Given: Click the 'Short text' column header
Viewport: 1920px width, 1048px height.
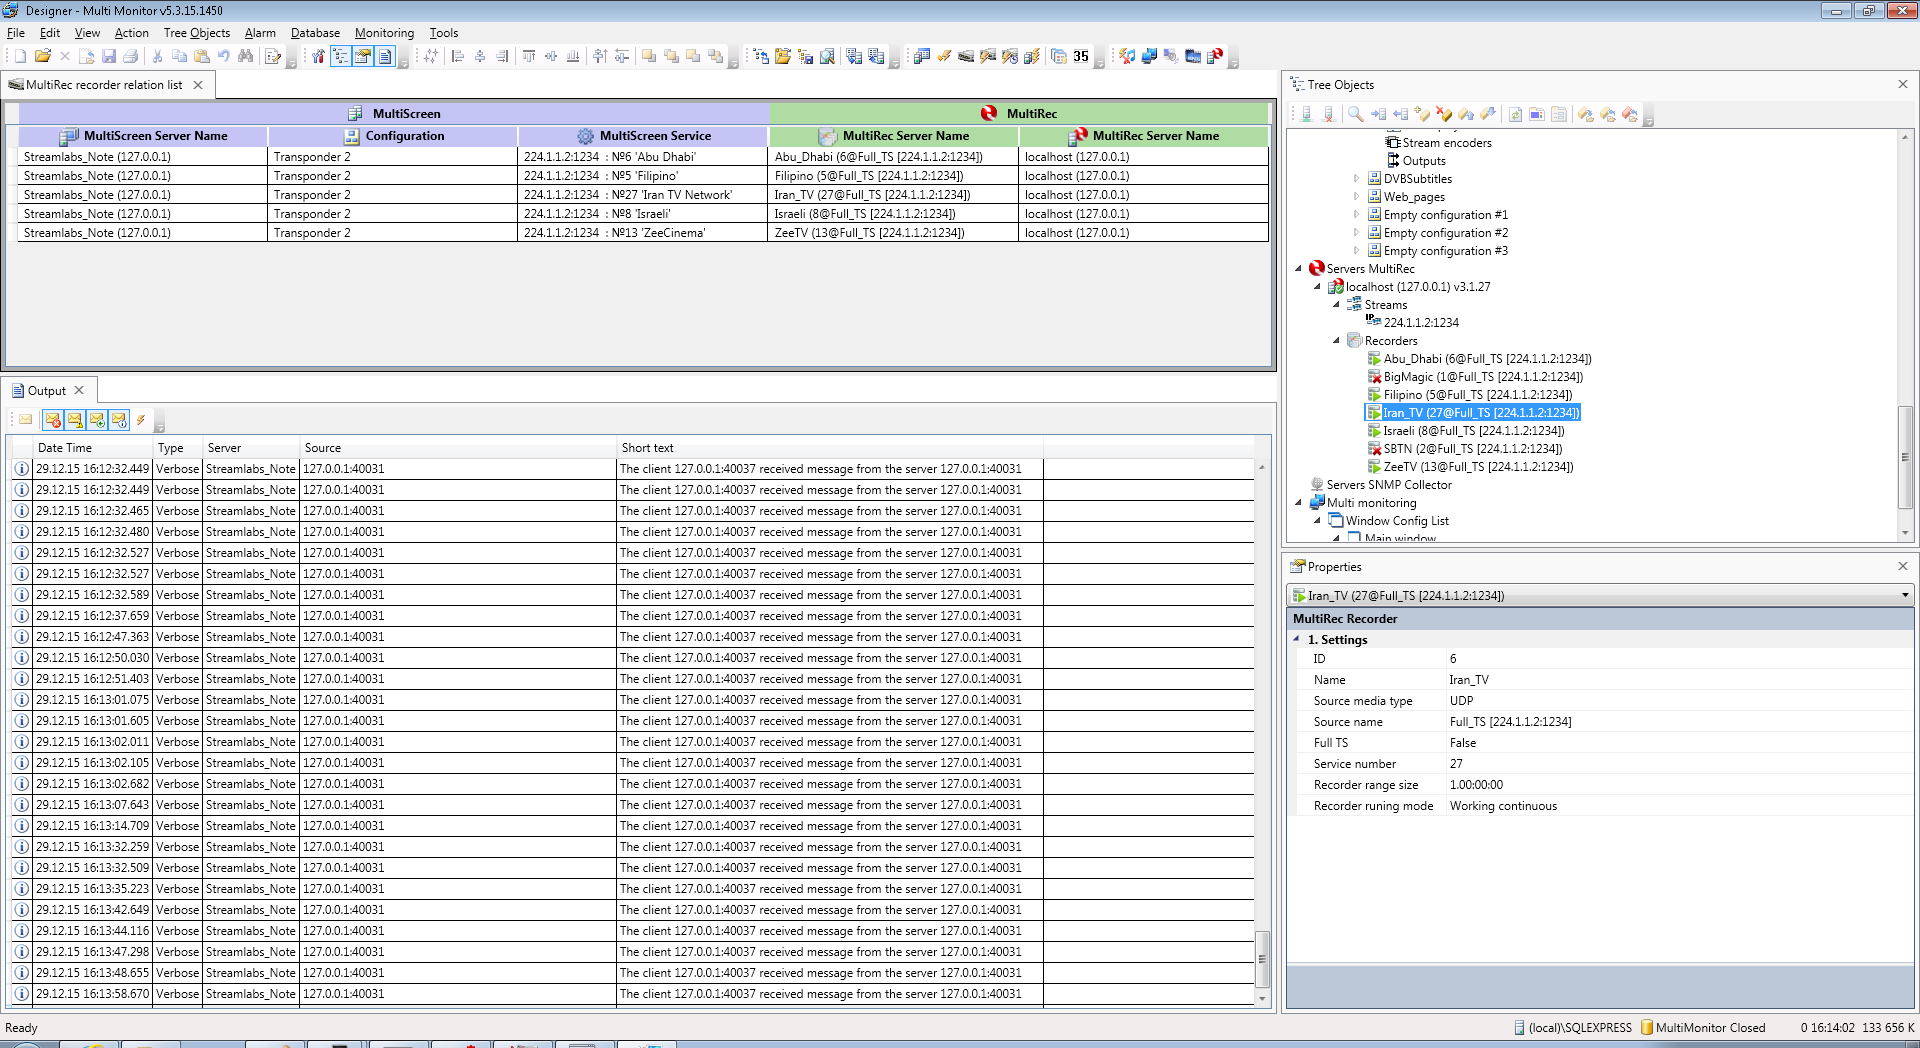Looking at the screenshot, I should point(647,448).
